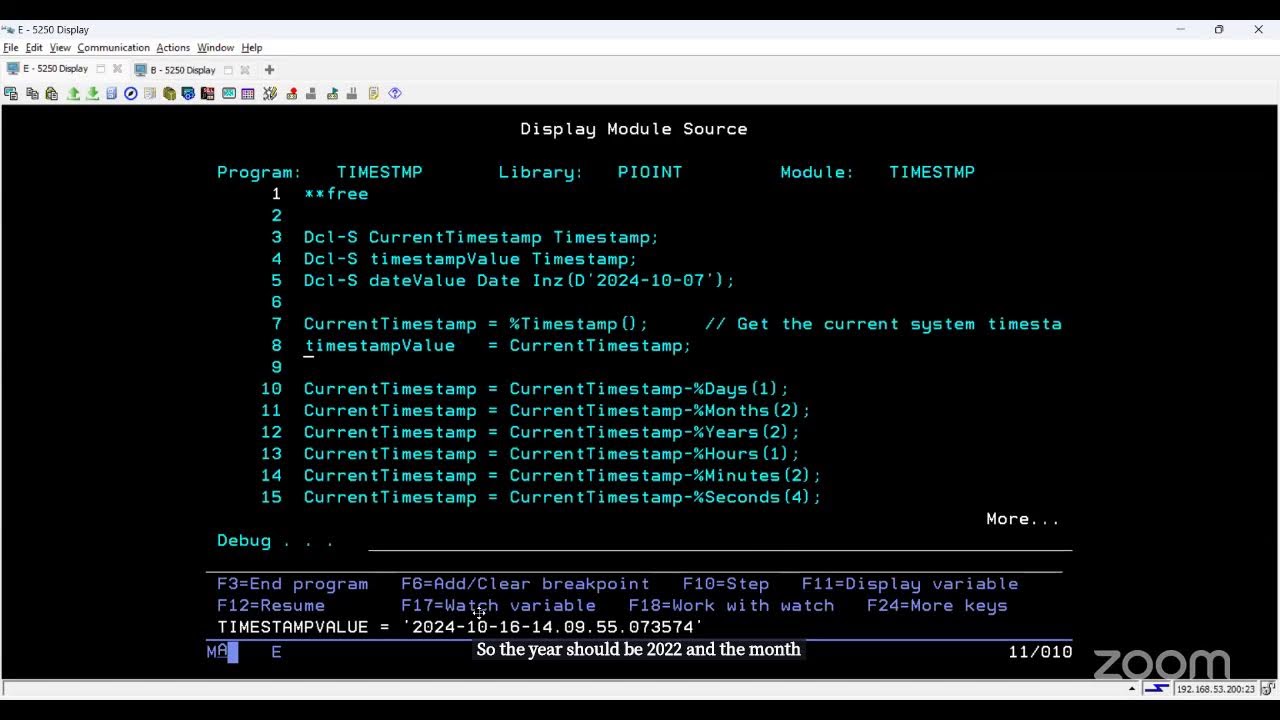Click the 11/010 cursor position indicator

coord(1040,652)
